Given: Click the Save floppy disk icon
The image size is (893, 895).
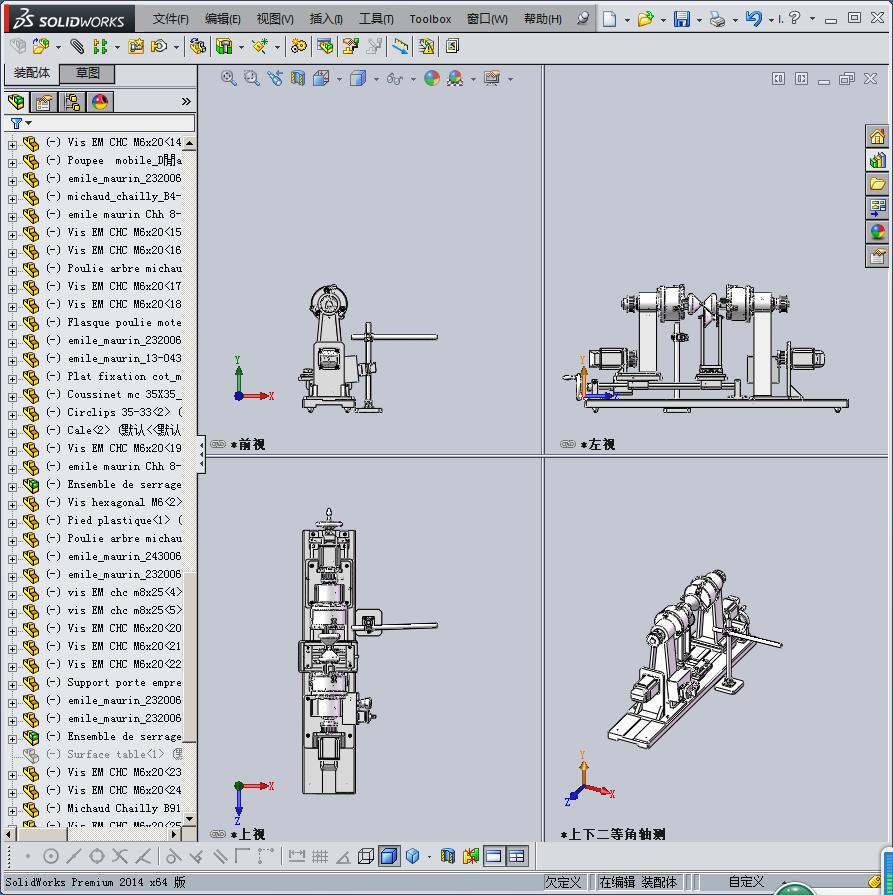Looking at the screenshot, I should tap(681, 19).
